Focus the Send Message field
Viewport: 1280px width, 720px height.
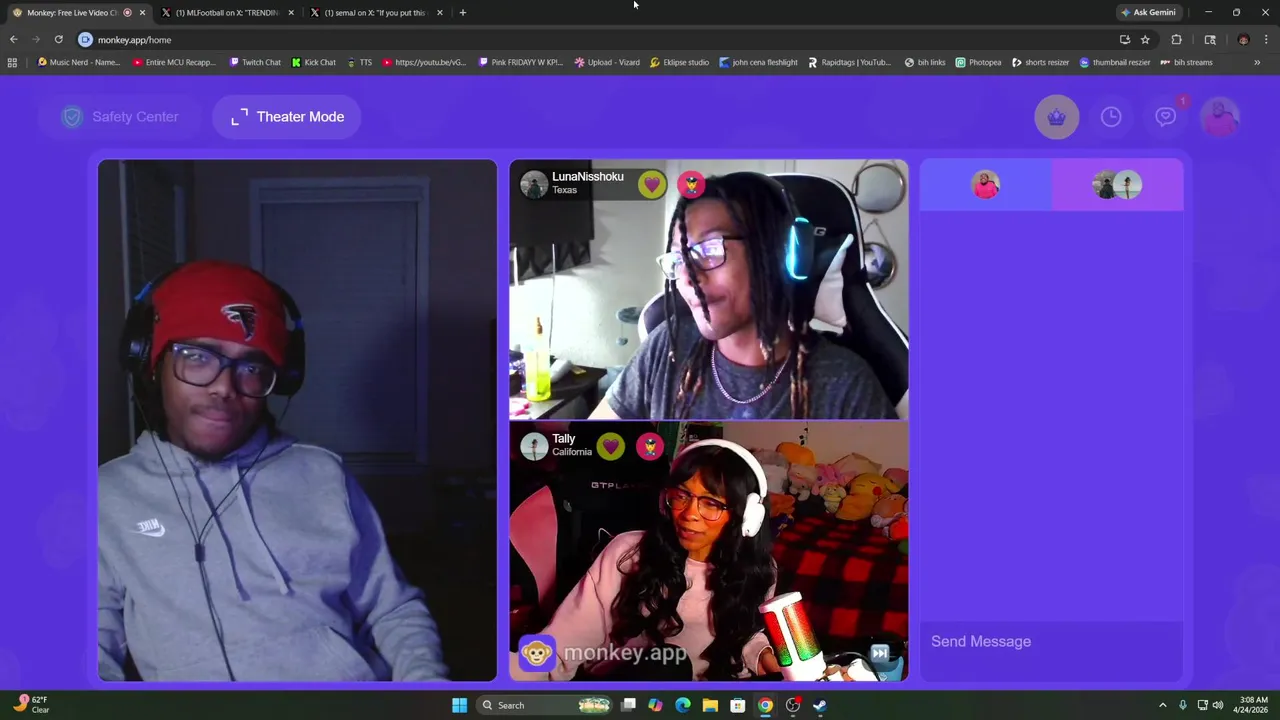(1051, 642)
